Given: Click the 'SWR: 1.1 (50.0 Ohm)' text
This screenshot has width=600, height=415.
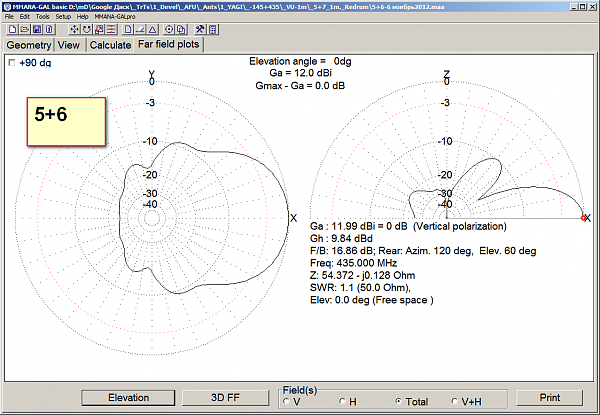Looking at the screenshot, I should (x=360, y=288).
